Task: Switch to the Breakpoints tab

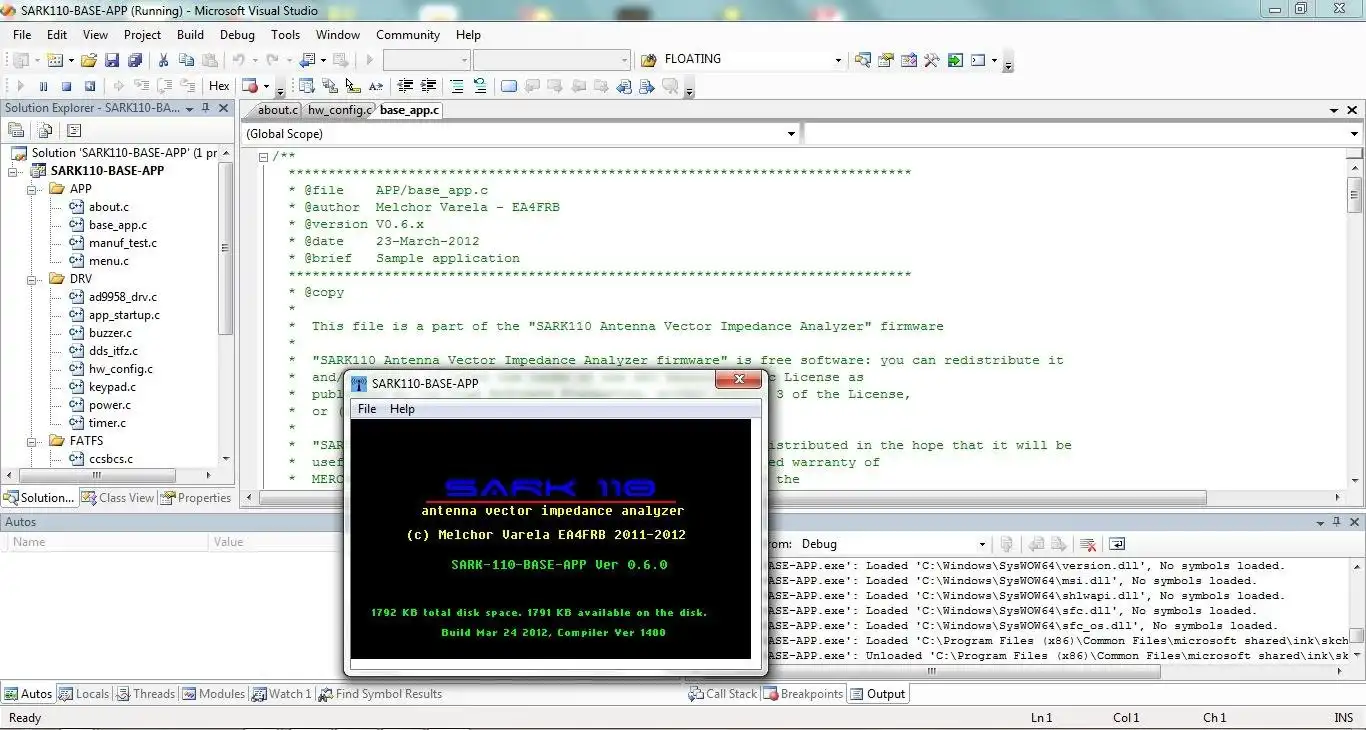Action: click(x=804, y=694)
